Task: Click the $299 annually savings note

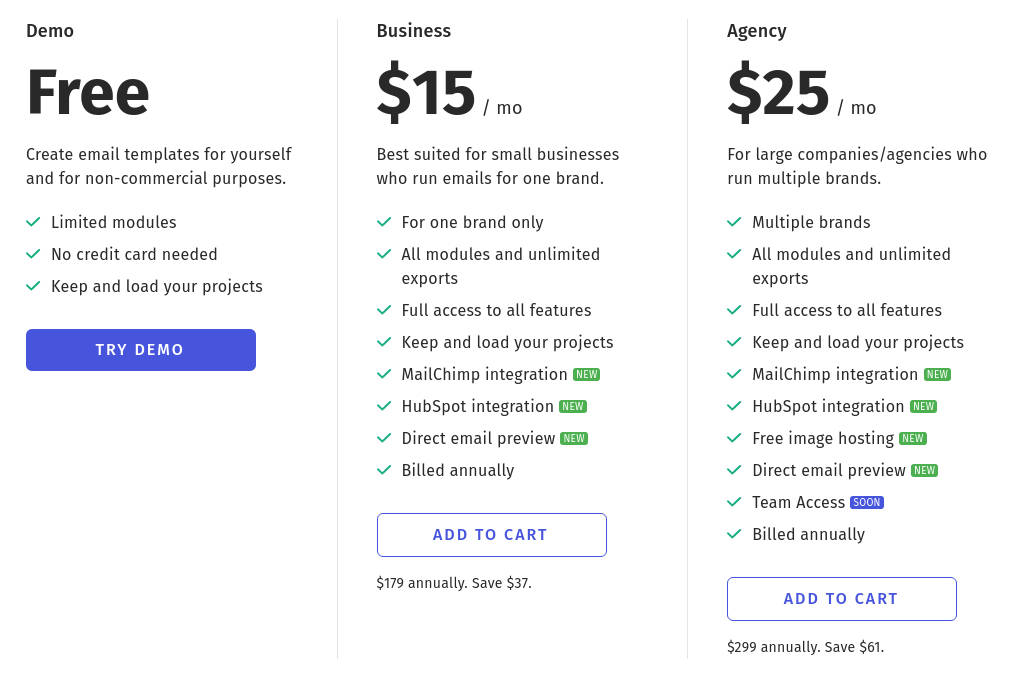Action: click(x=805, y=647)
